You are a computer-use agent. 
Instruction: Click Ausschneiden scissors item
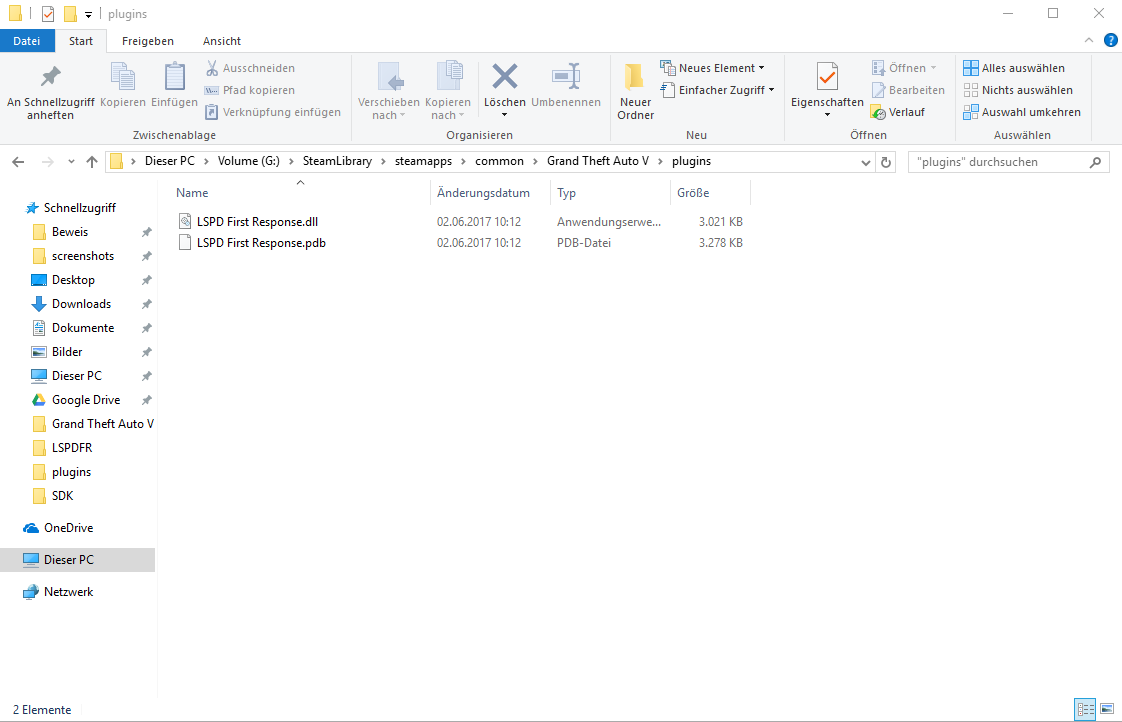point(250,68)
